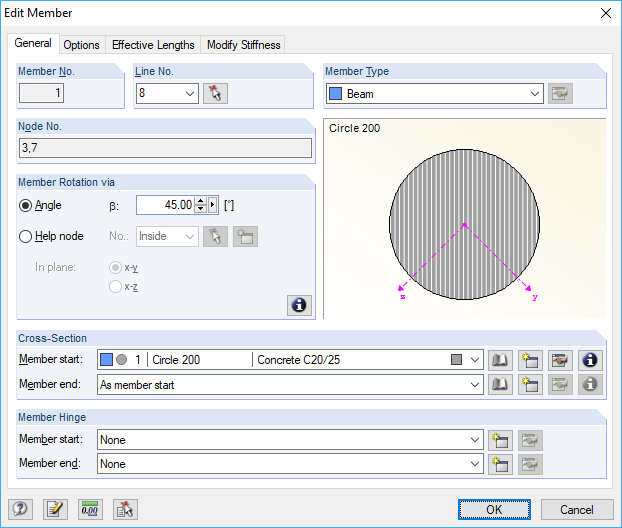Pick line graphically next to Line No.
The height and width of the screenshot is (528, 622).
tap(215, 94)
